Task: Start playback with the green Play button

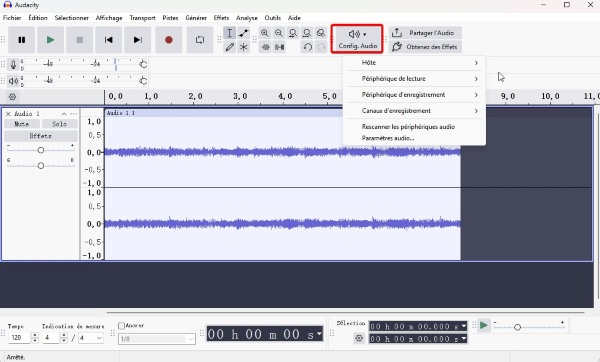Action: tap(50, 40)
